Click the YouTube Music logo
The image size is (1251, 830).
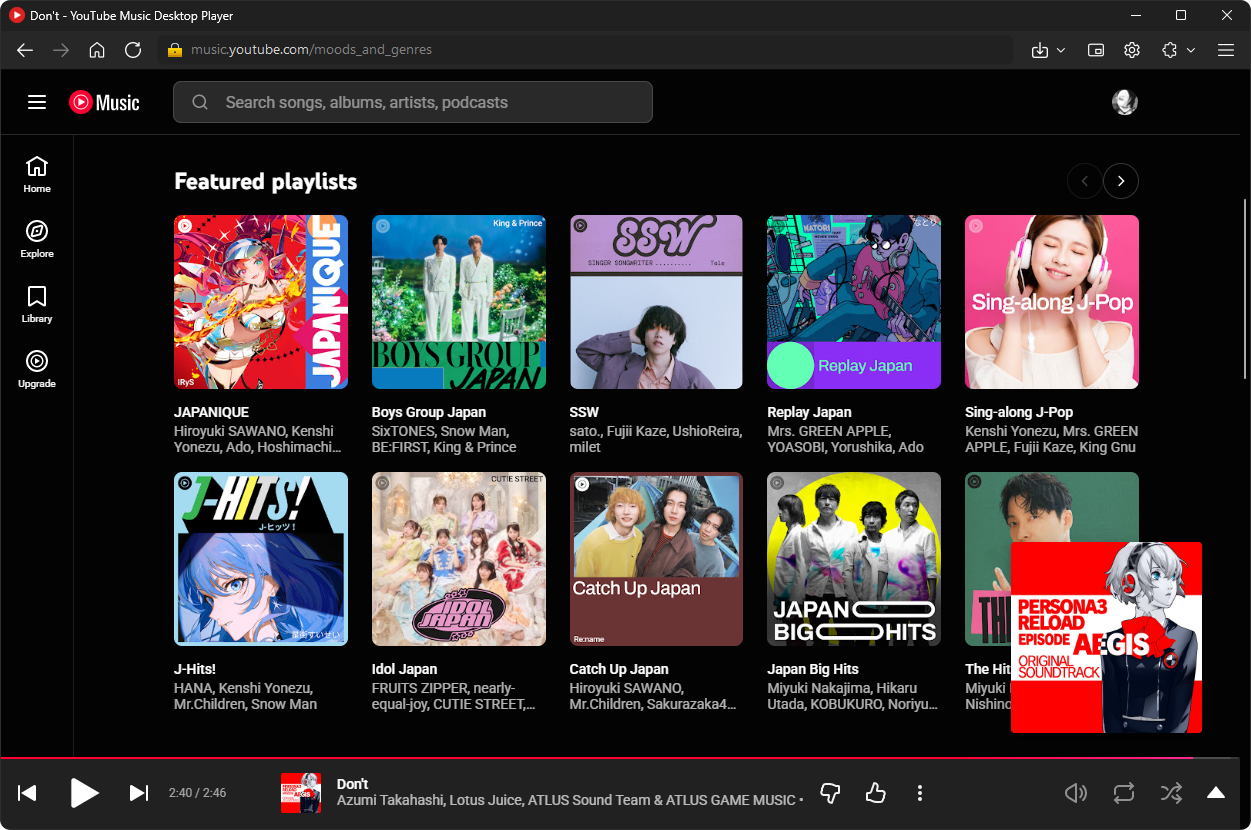104,102
